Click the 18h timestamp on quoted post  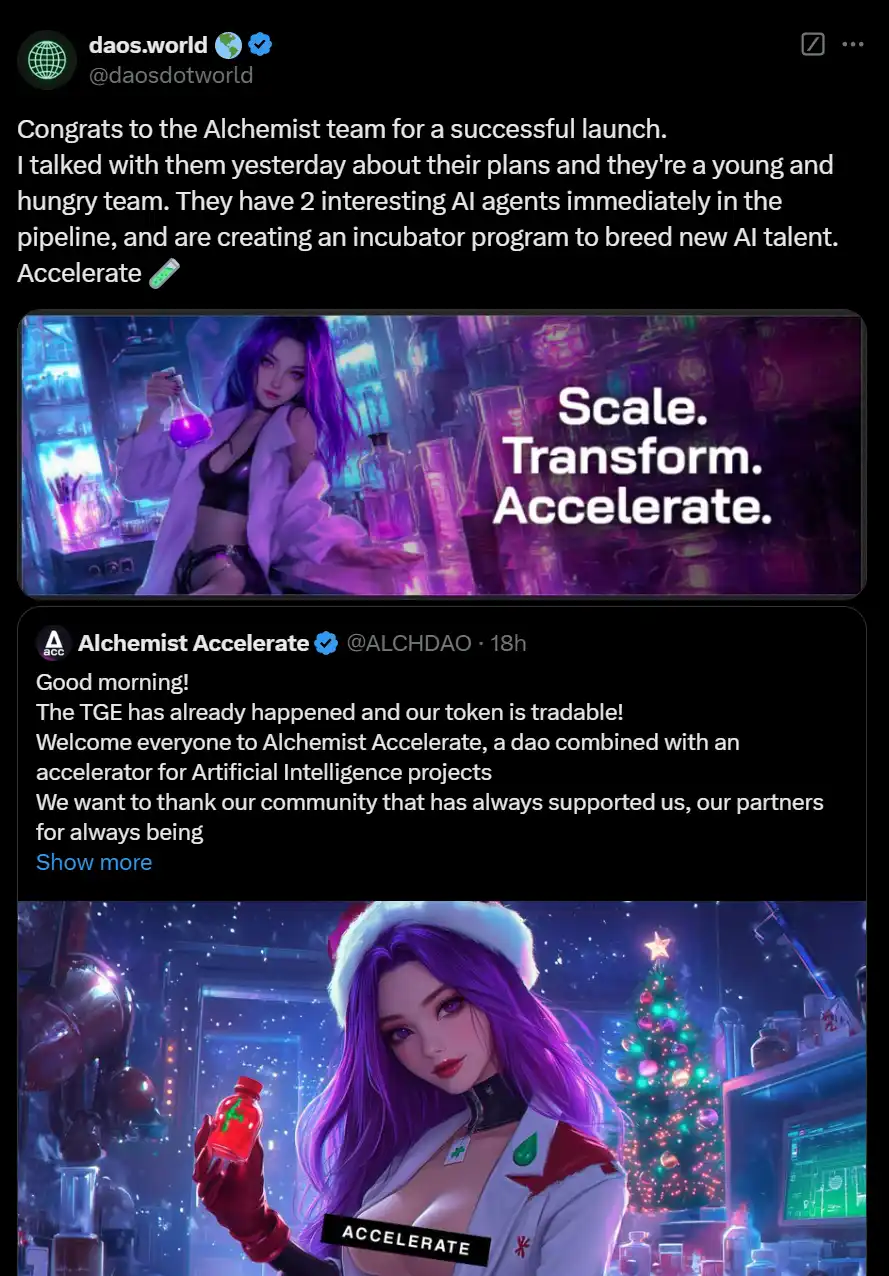pos(508,643)
